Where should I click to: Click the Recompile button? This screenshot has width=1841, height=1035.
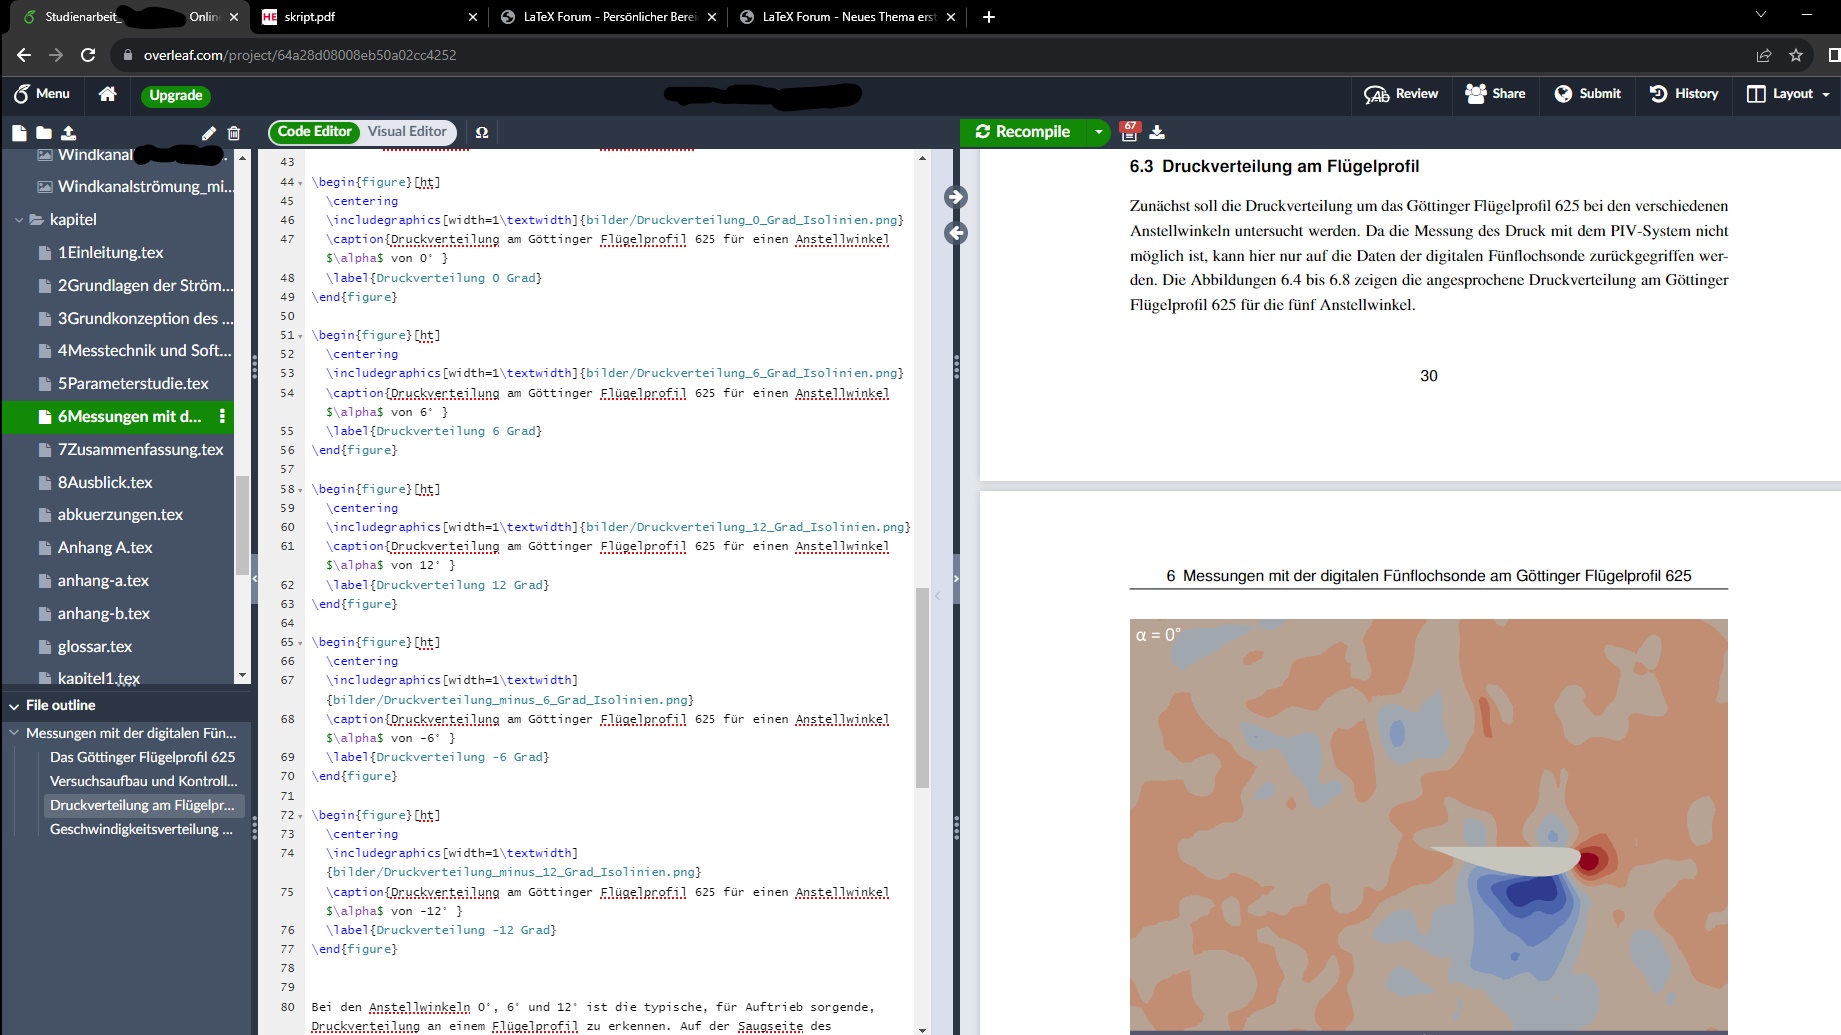click(1023, 132)
